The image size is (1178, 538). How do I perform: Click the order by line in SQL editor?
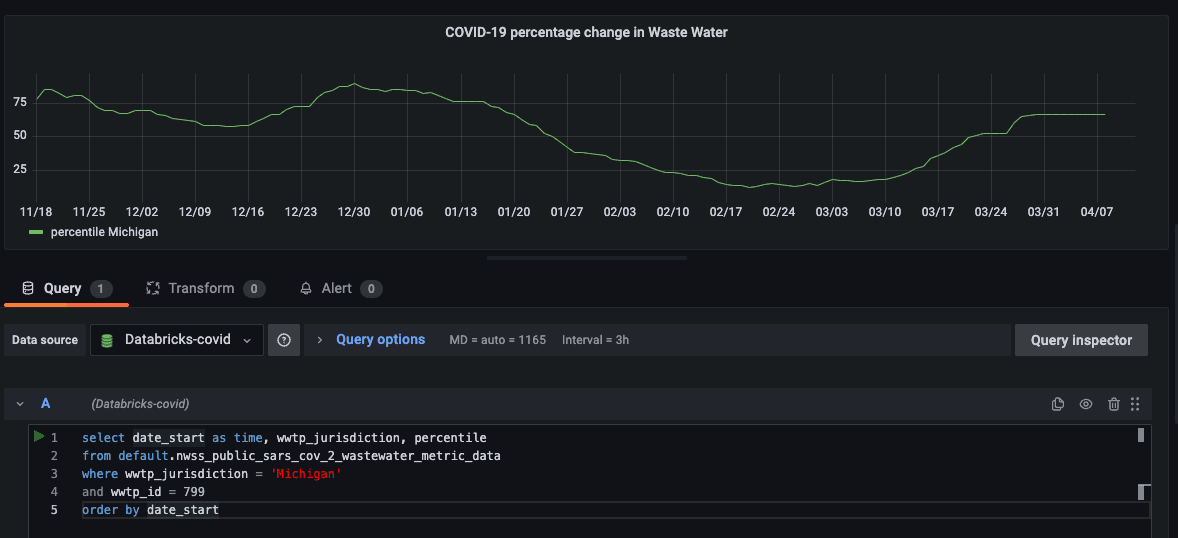pos(150,510)
